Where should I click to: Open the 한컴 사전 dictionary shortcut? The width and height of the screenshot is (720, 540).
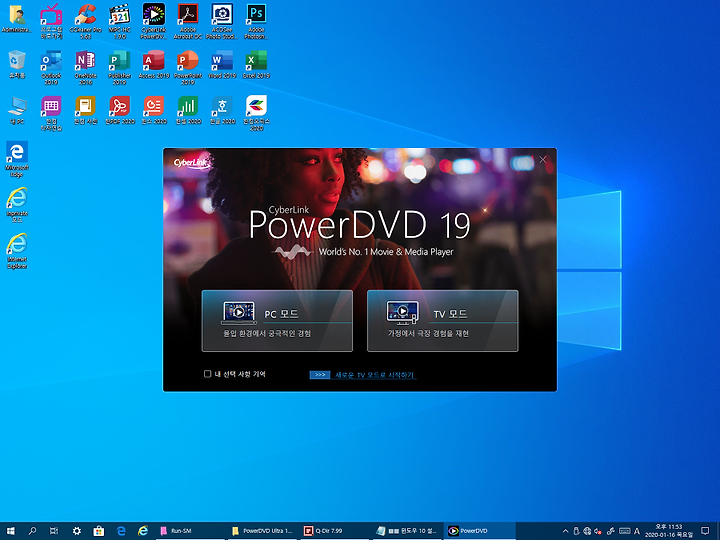point(85,110)
